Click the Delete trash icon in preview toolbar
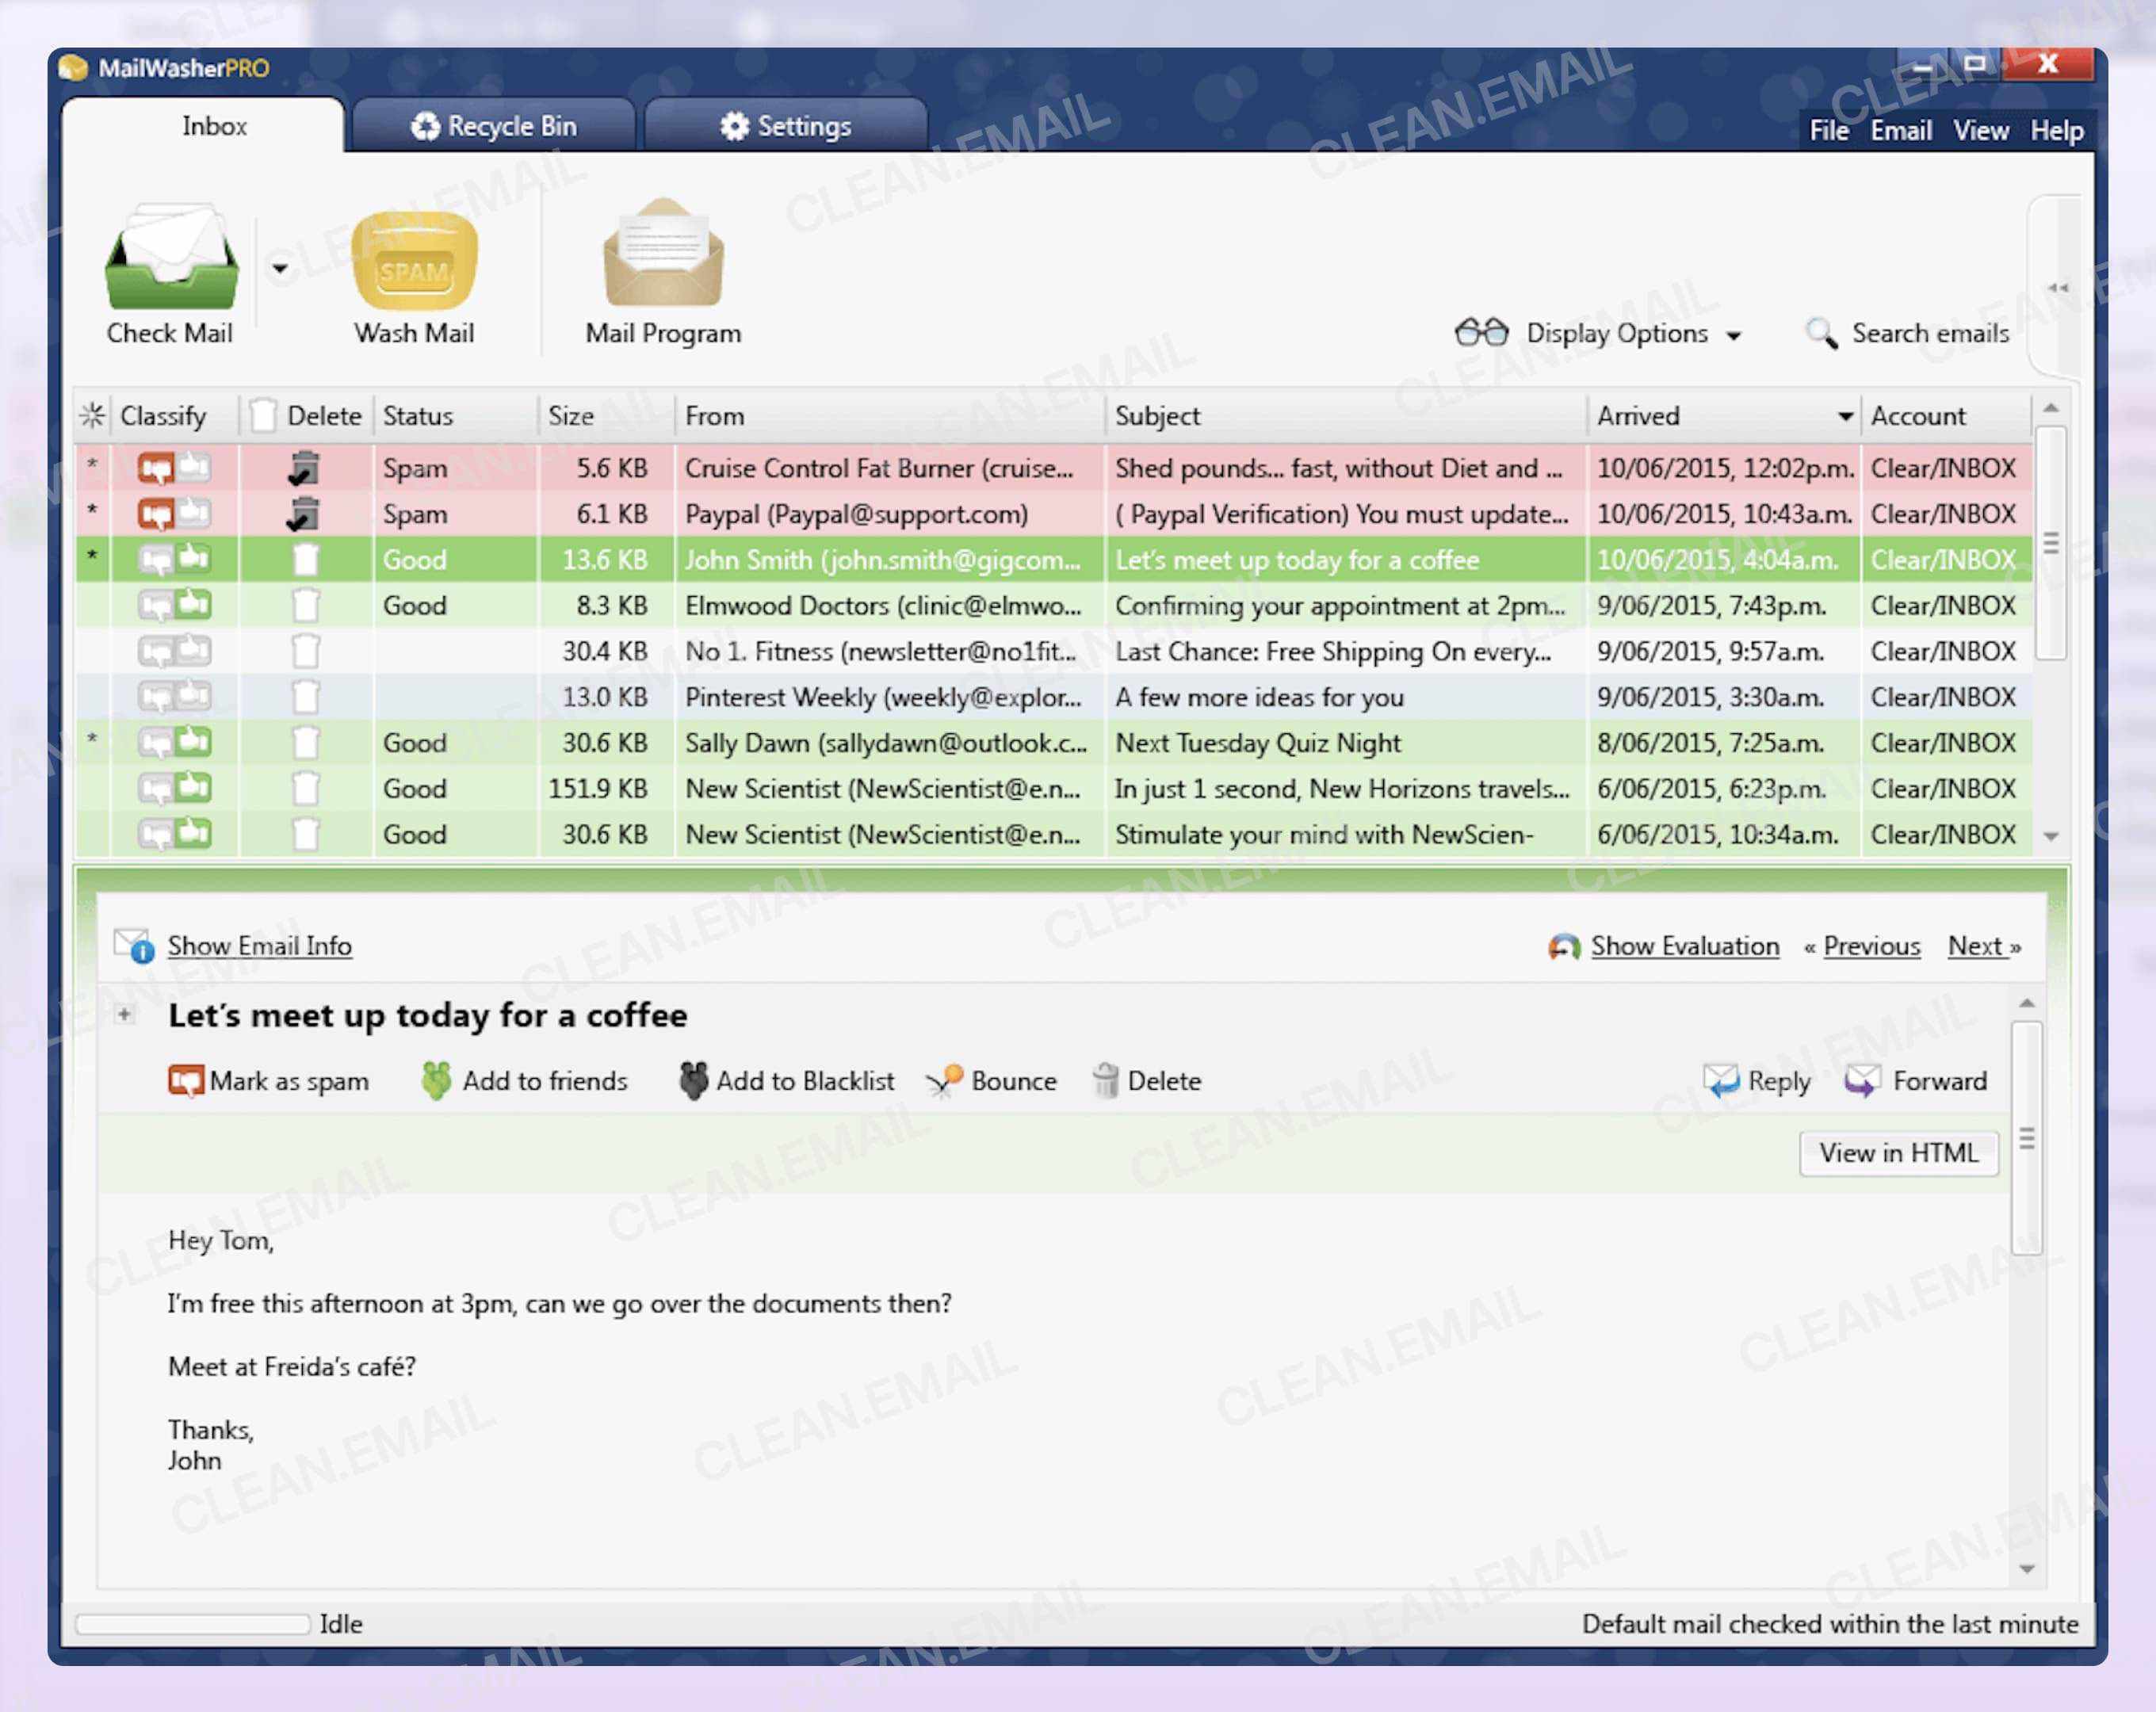The width and height of the screenshot is (2156, 1712). coord(1105,1081)
